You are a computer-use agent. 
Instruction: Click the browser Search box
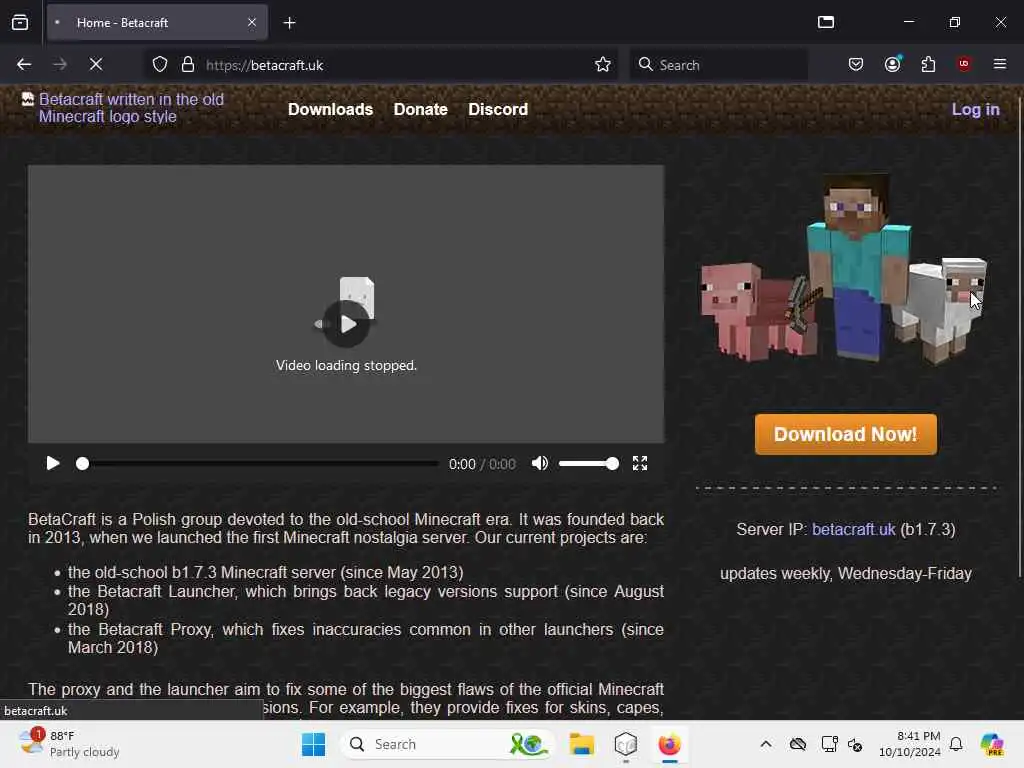tap(718, 65)
